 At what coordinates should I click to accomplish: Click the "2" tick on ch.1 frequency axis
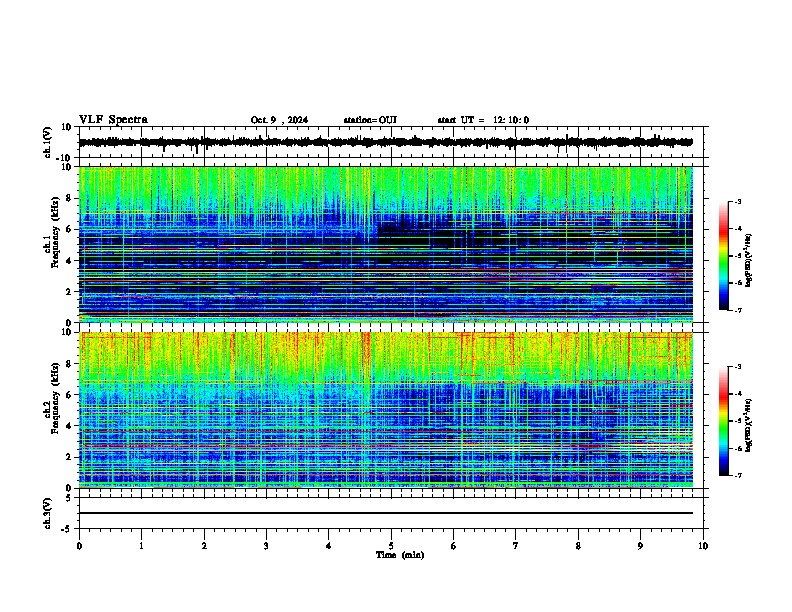click(x=70, y=291)
